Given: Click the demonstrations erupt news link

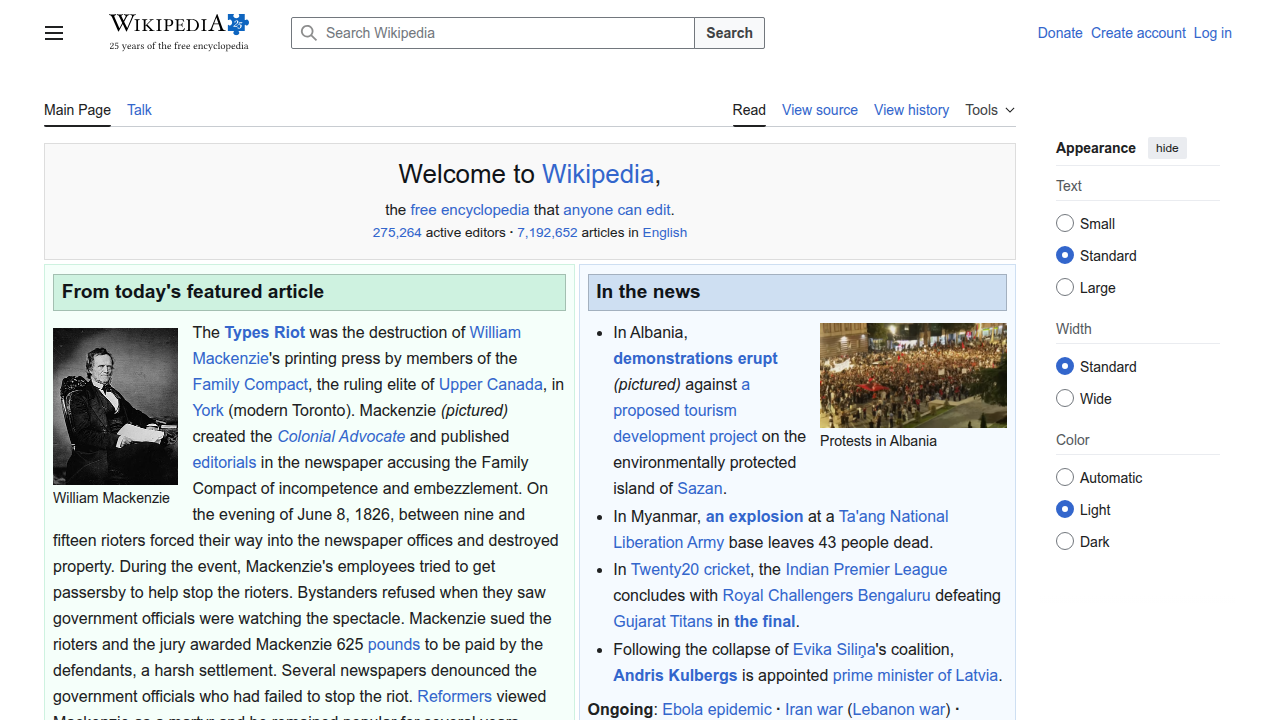Looking at the screenshot, I should [695, 358].
